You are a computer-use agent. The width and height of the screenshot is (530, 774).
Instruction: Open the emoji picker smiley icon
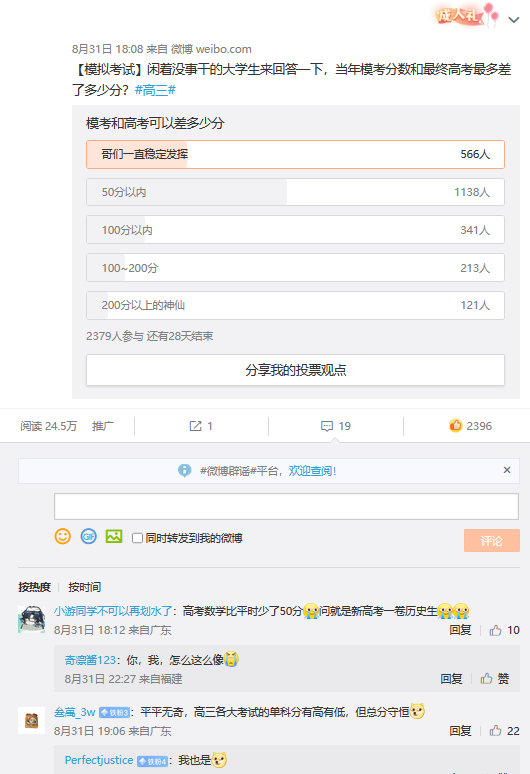click(63, 537)
